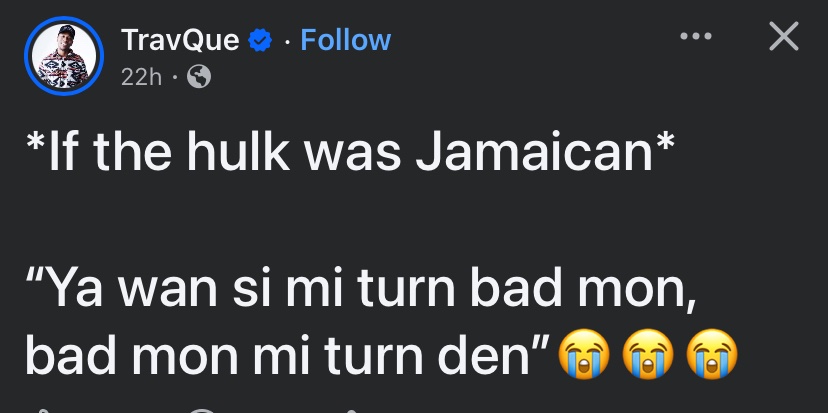Open the three-dot post options menu

695,37
